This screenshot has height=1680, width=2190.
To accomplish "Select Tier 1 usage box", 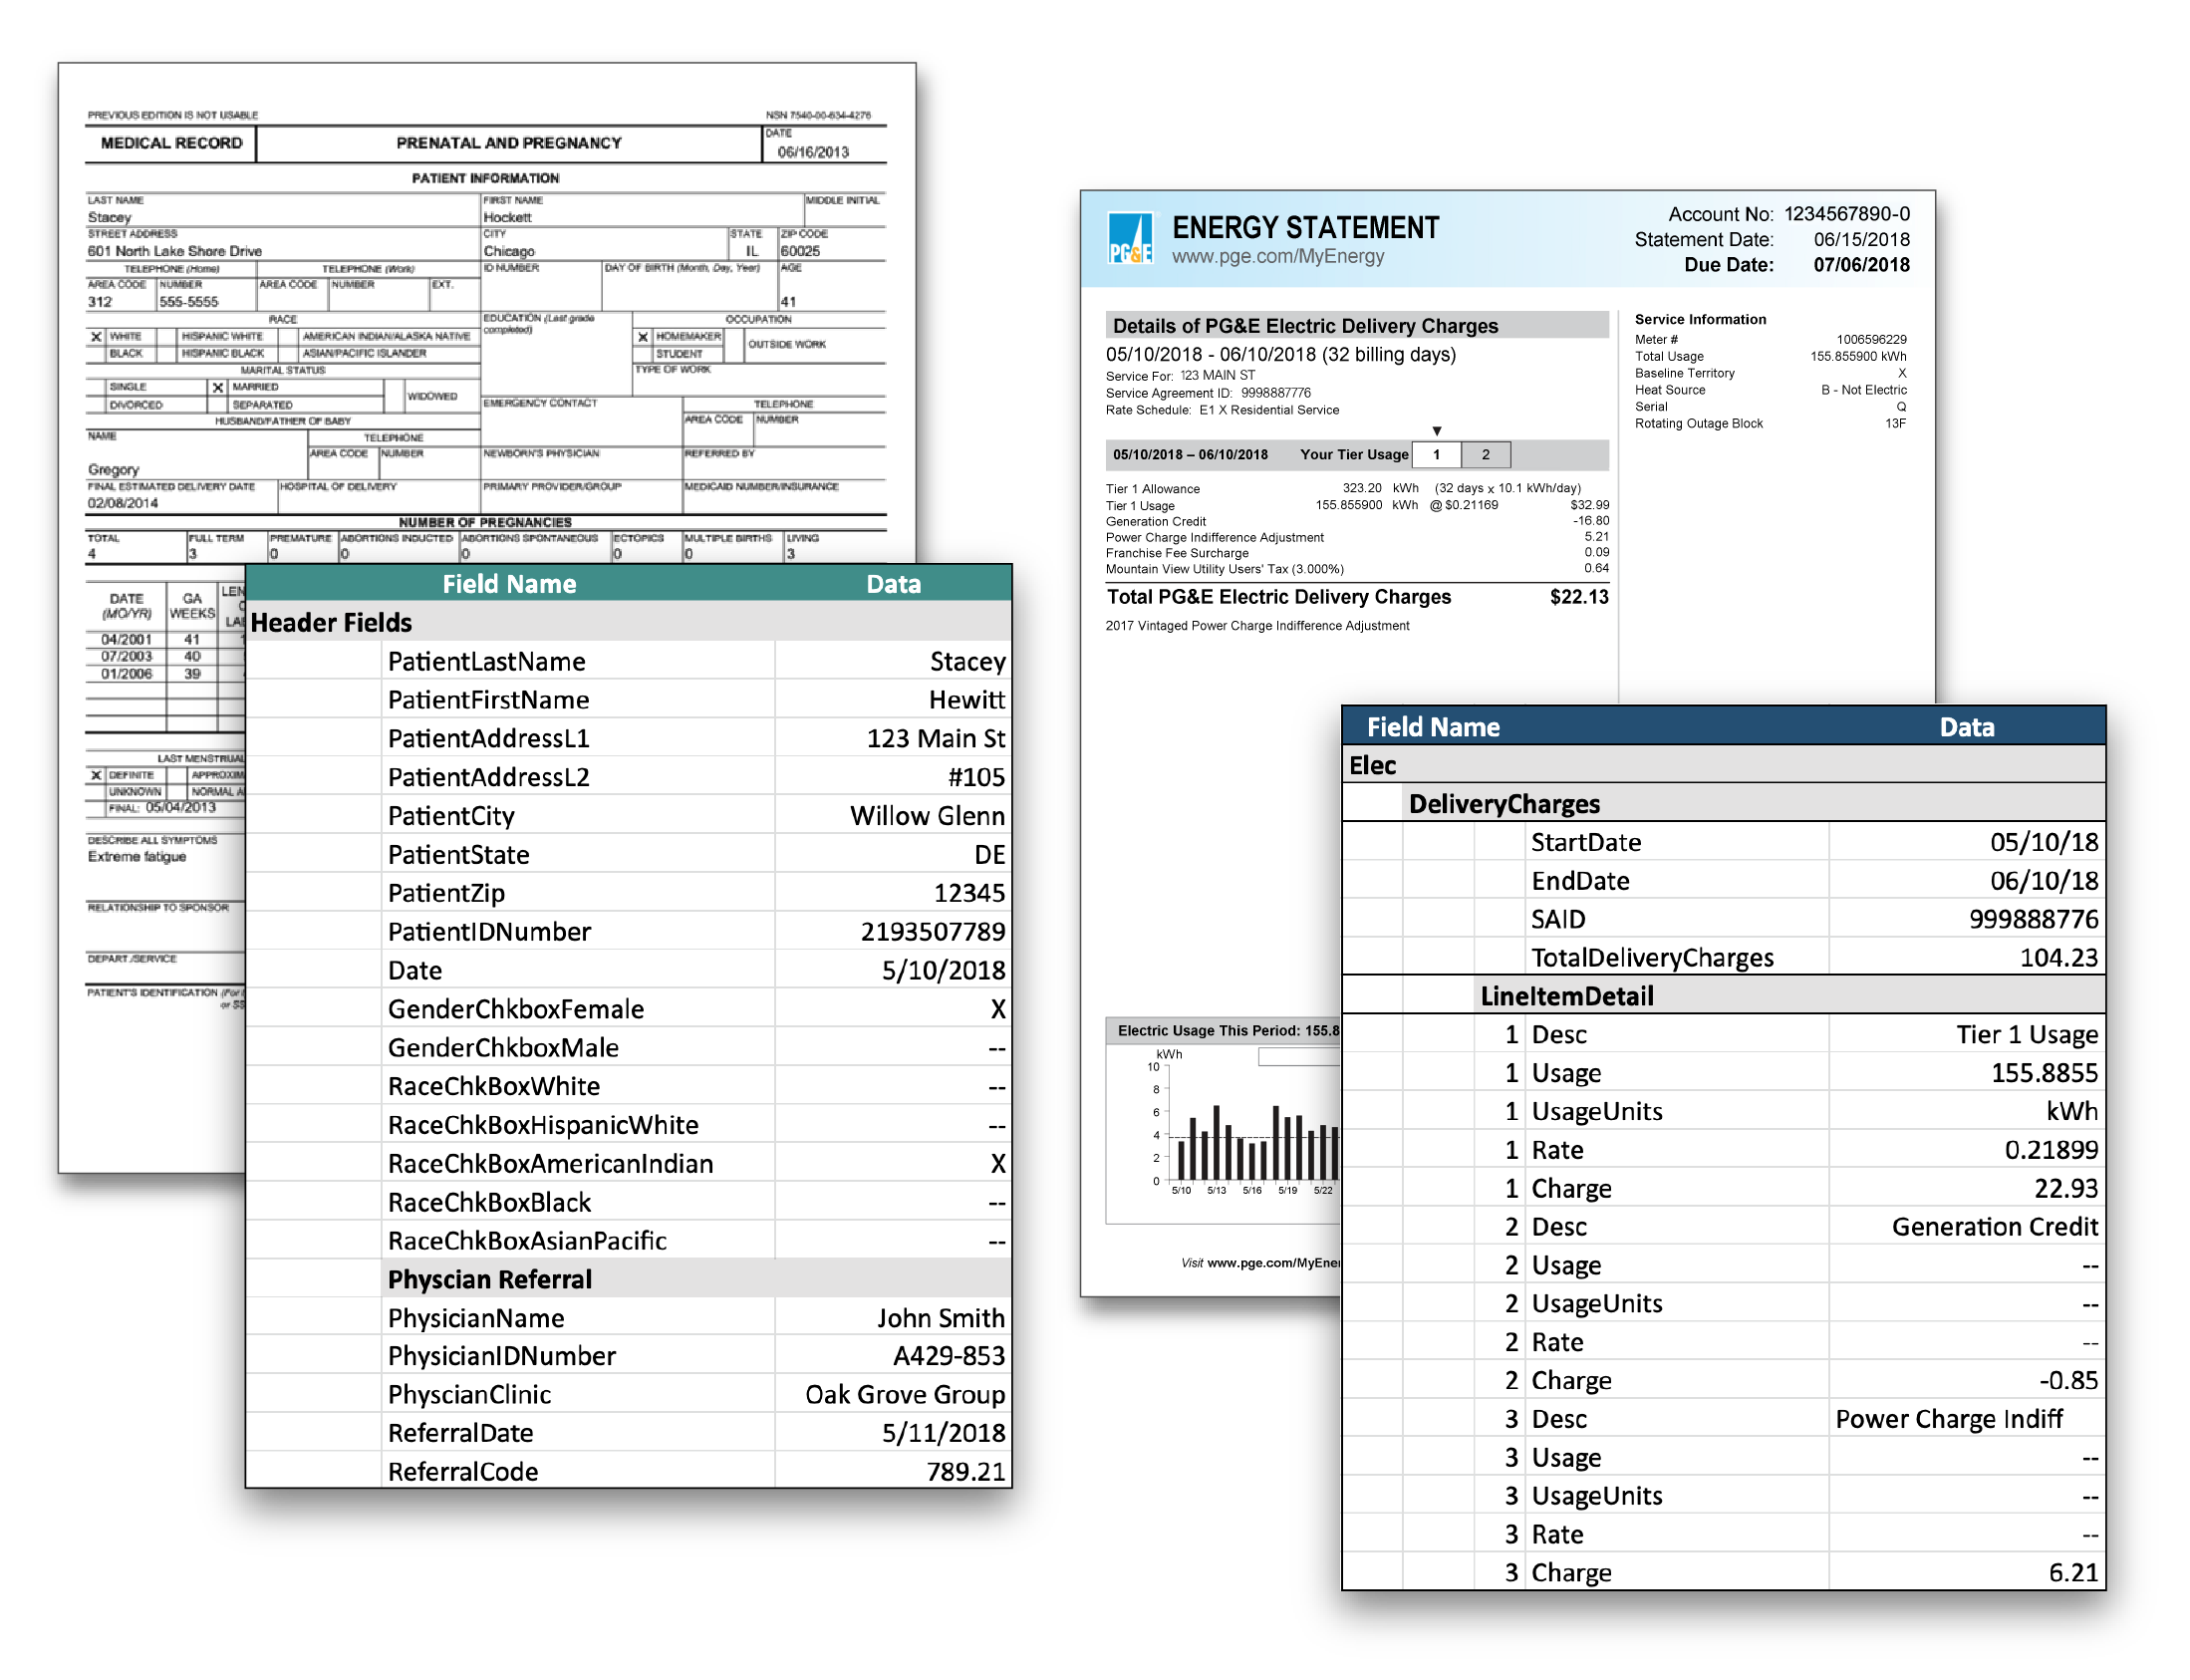I will tap(1437, 455).
